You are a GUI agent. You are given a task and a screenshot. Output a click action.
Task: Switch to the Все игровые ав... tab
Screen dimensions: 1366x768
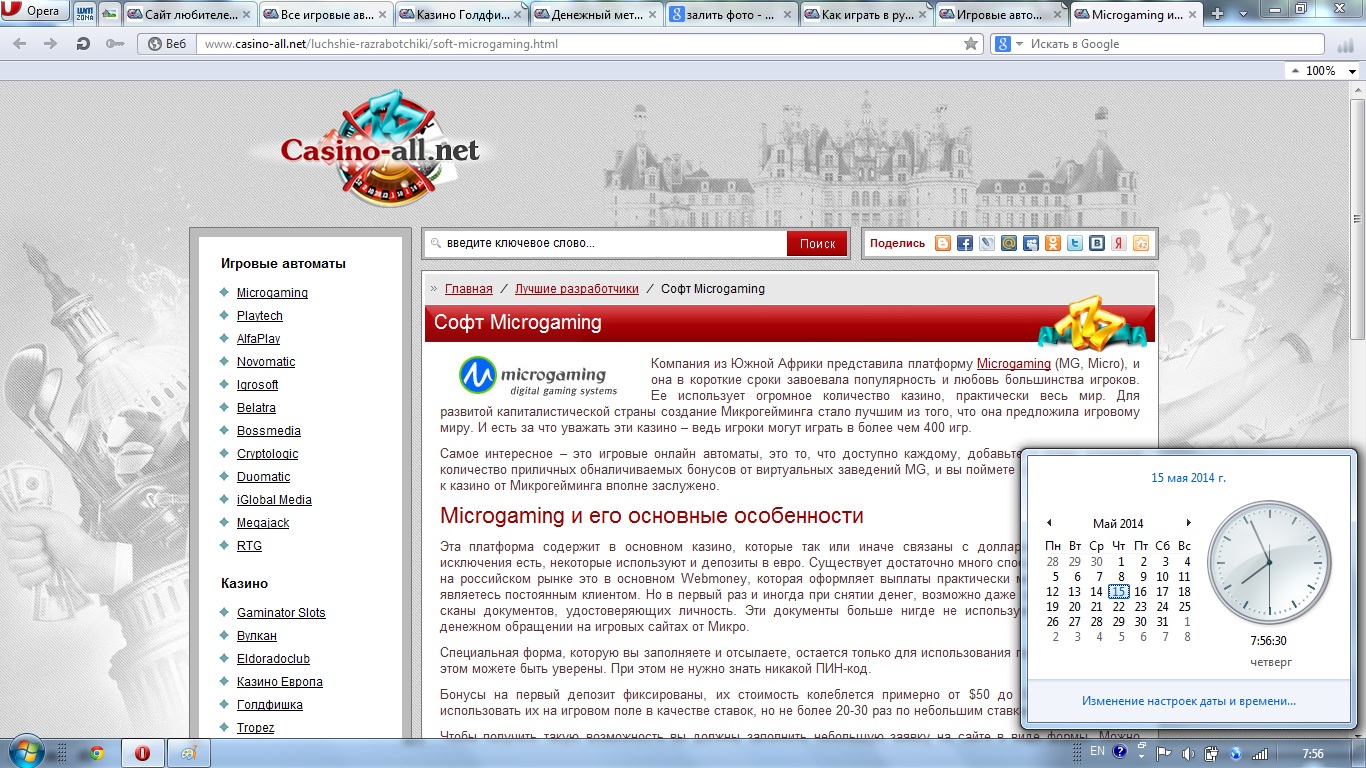[x=326, y=14]
